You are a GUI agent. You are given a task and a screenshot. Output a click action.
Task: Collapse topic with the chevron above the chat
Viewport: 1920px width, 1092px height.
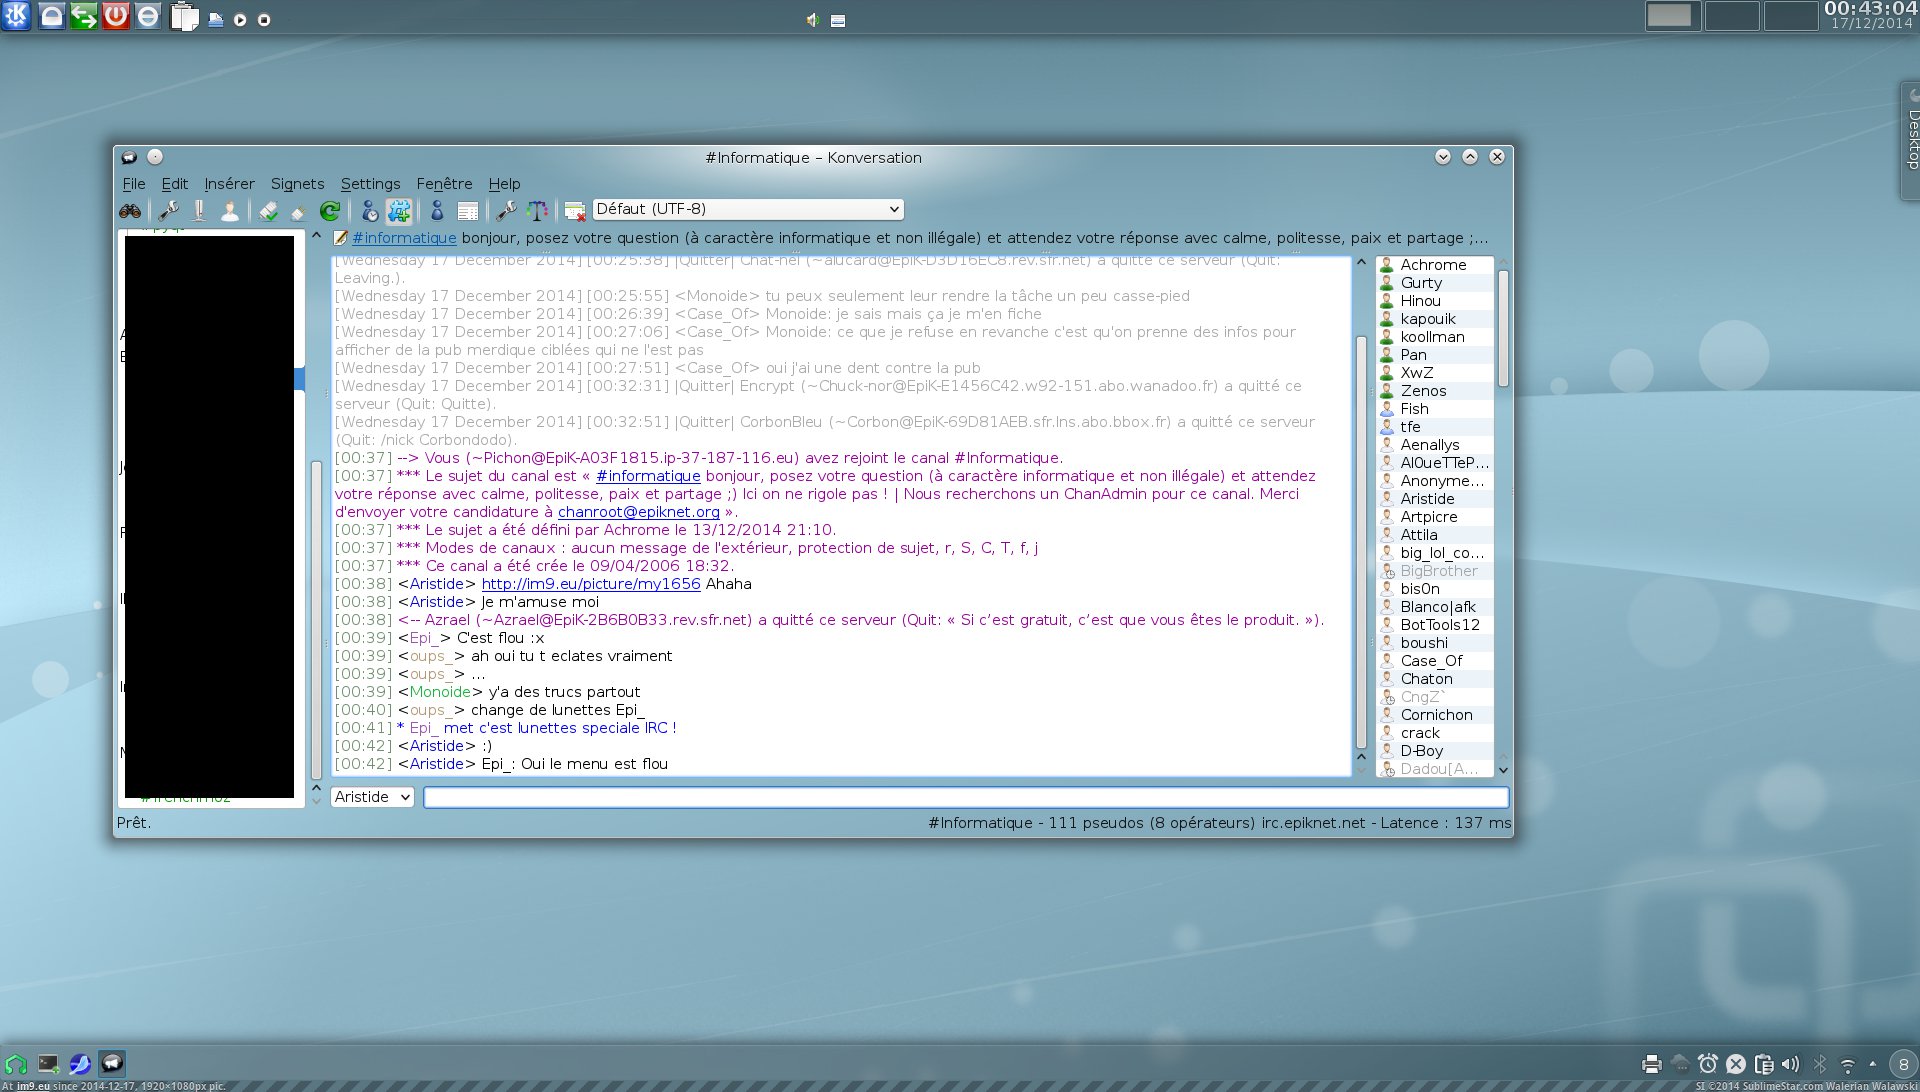point(316,237)
